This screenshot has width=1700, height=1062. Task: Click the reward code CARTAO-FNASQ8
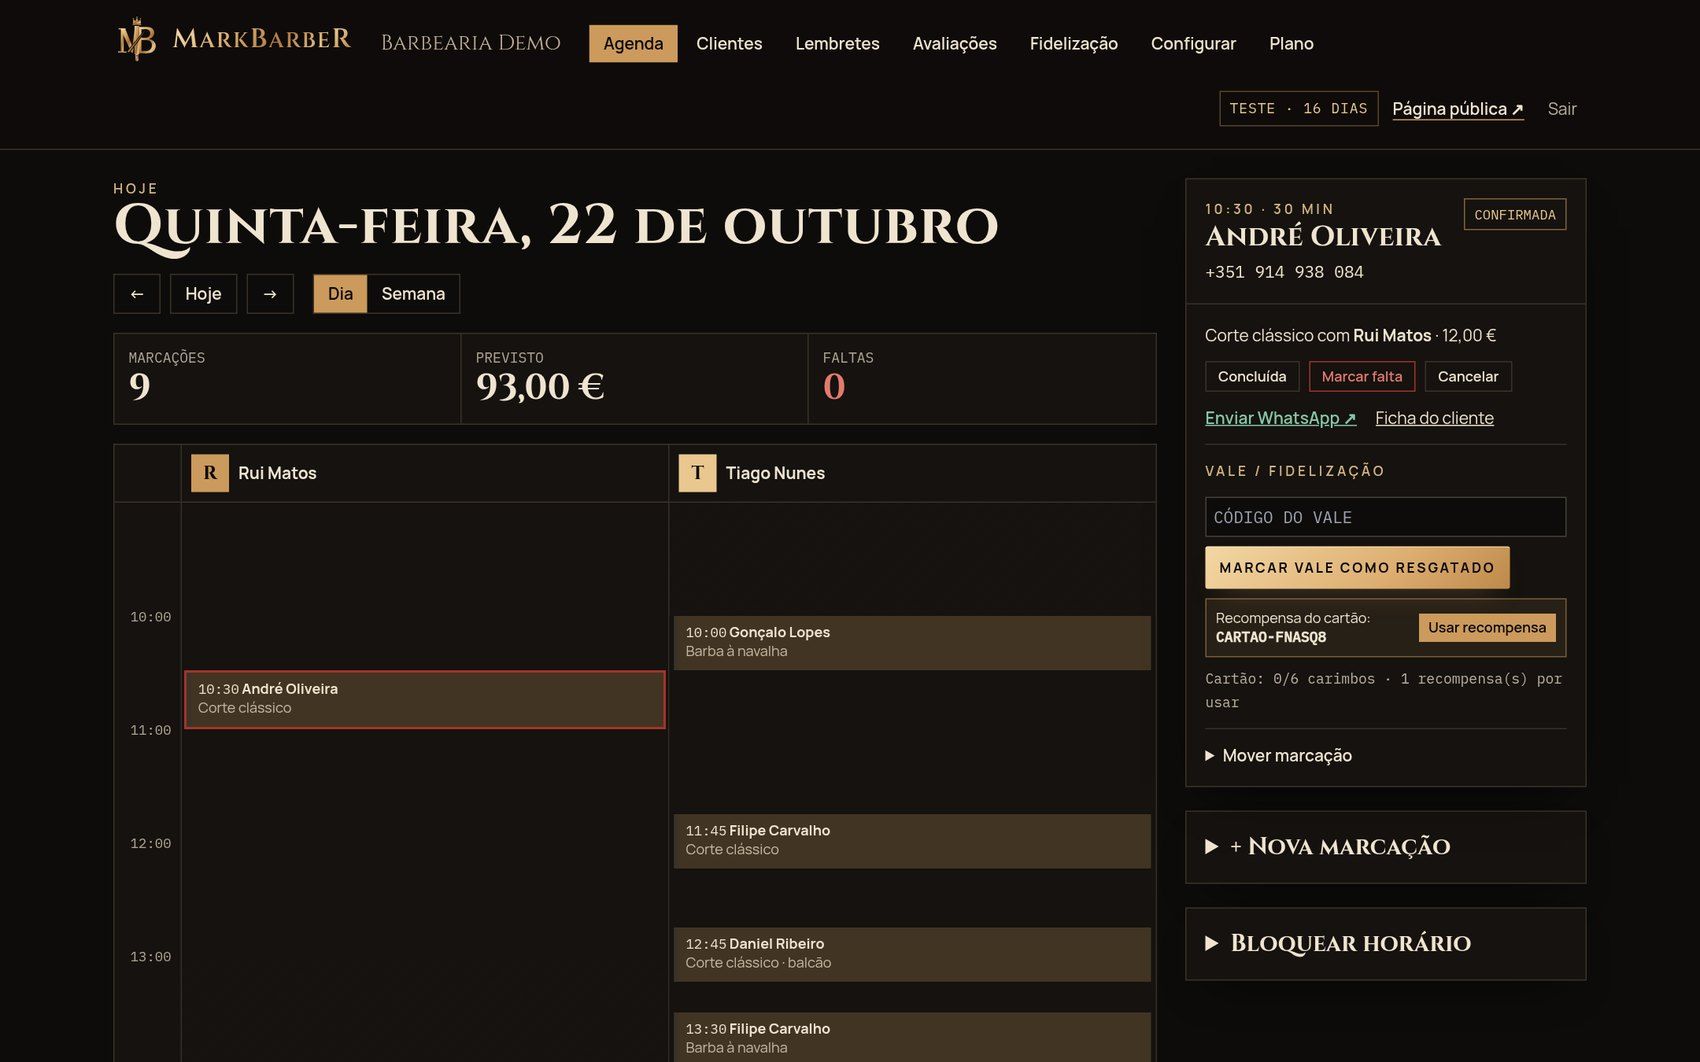(1271, 637)
